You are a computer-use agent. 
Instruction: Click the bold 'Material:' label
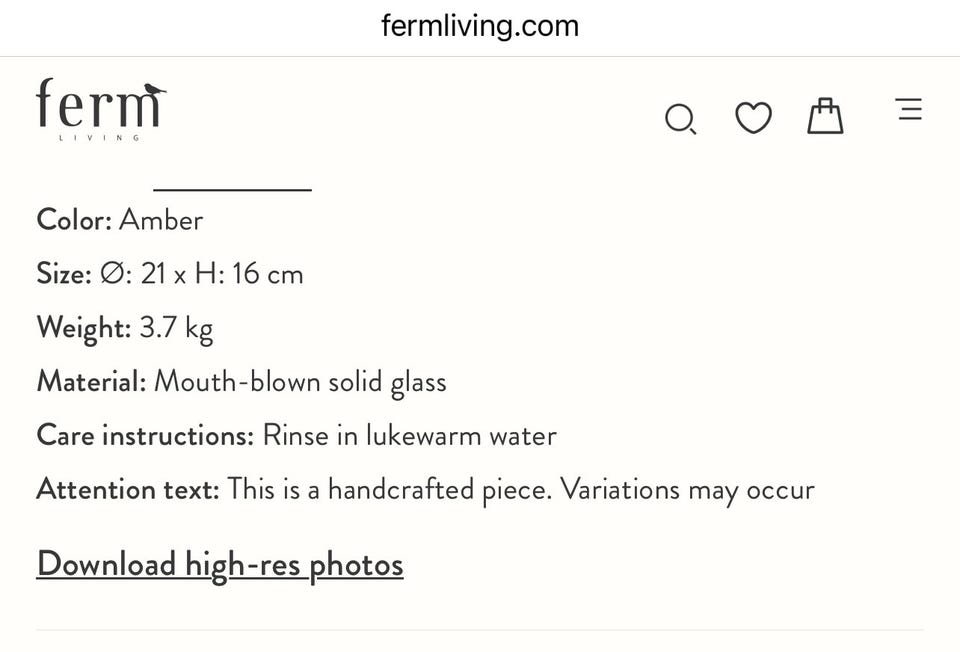91,382
